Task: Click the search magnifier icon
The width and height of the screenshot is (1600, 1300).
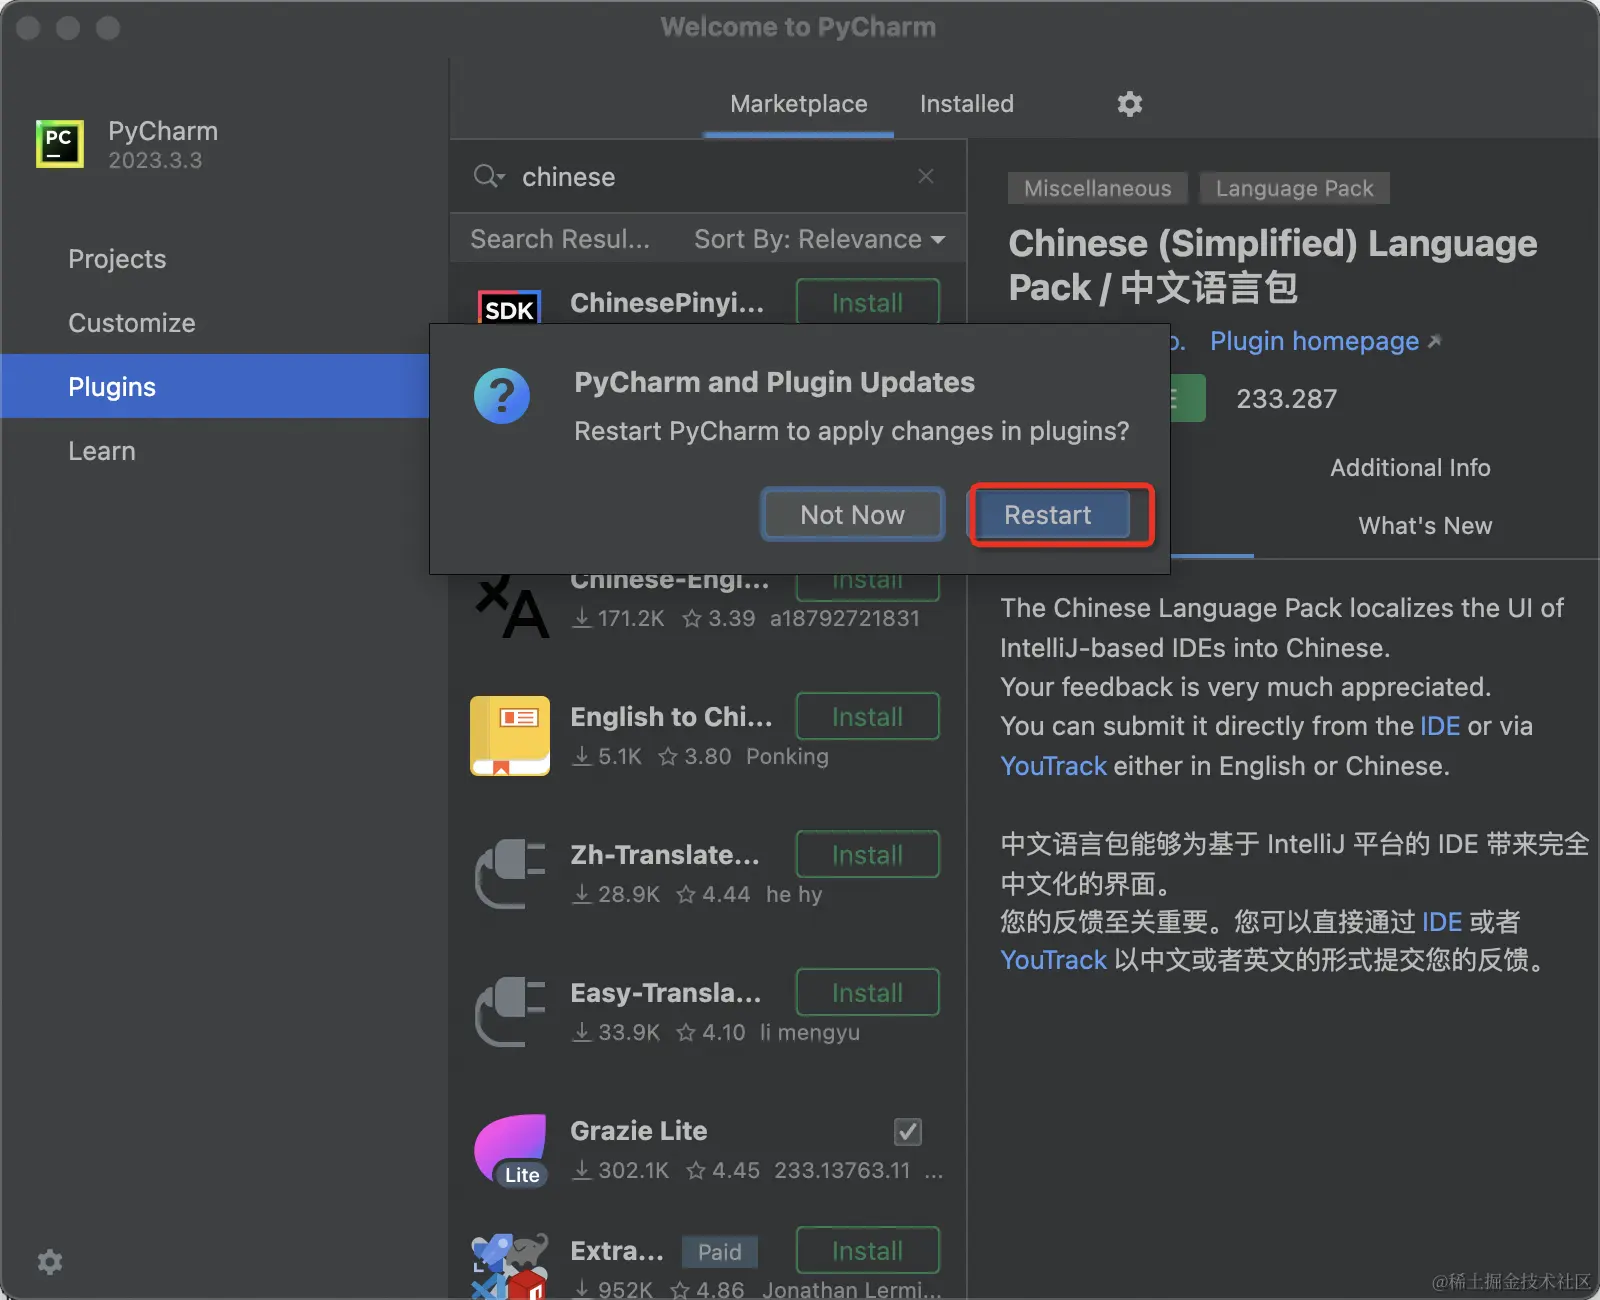Action: [488, 177]
